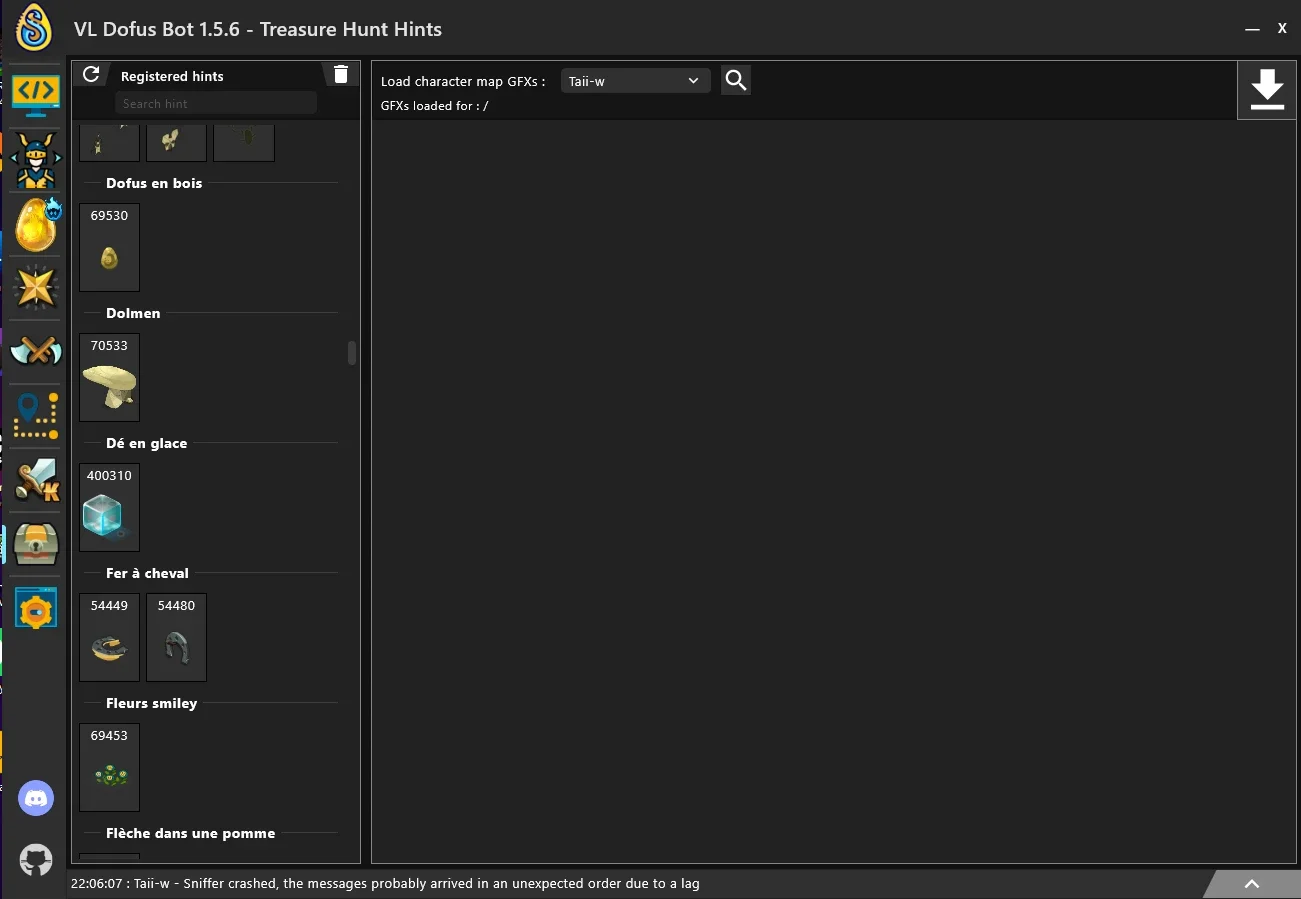
Task: Open the sword with K icon
Action: (36, 480)
